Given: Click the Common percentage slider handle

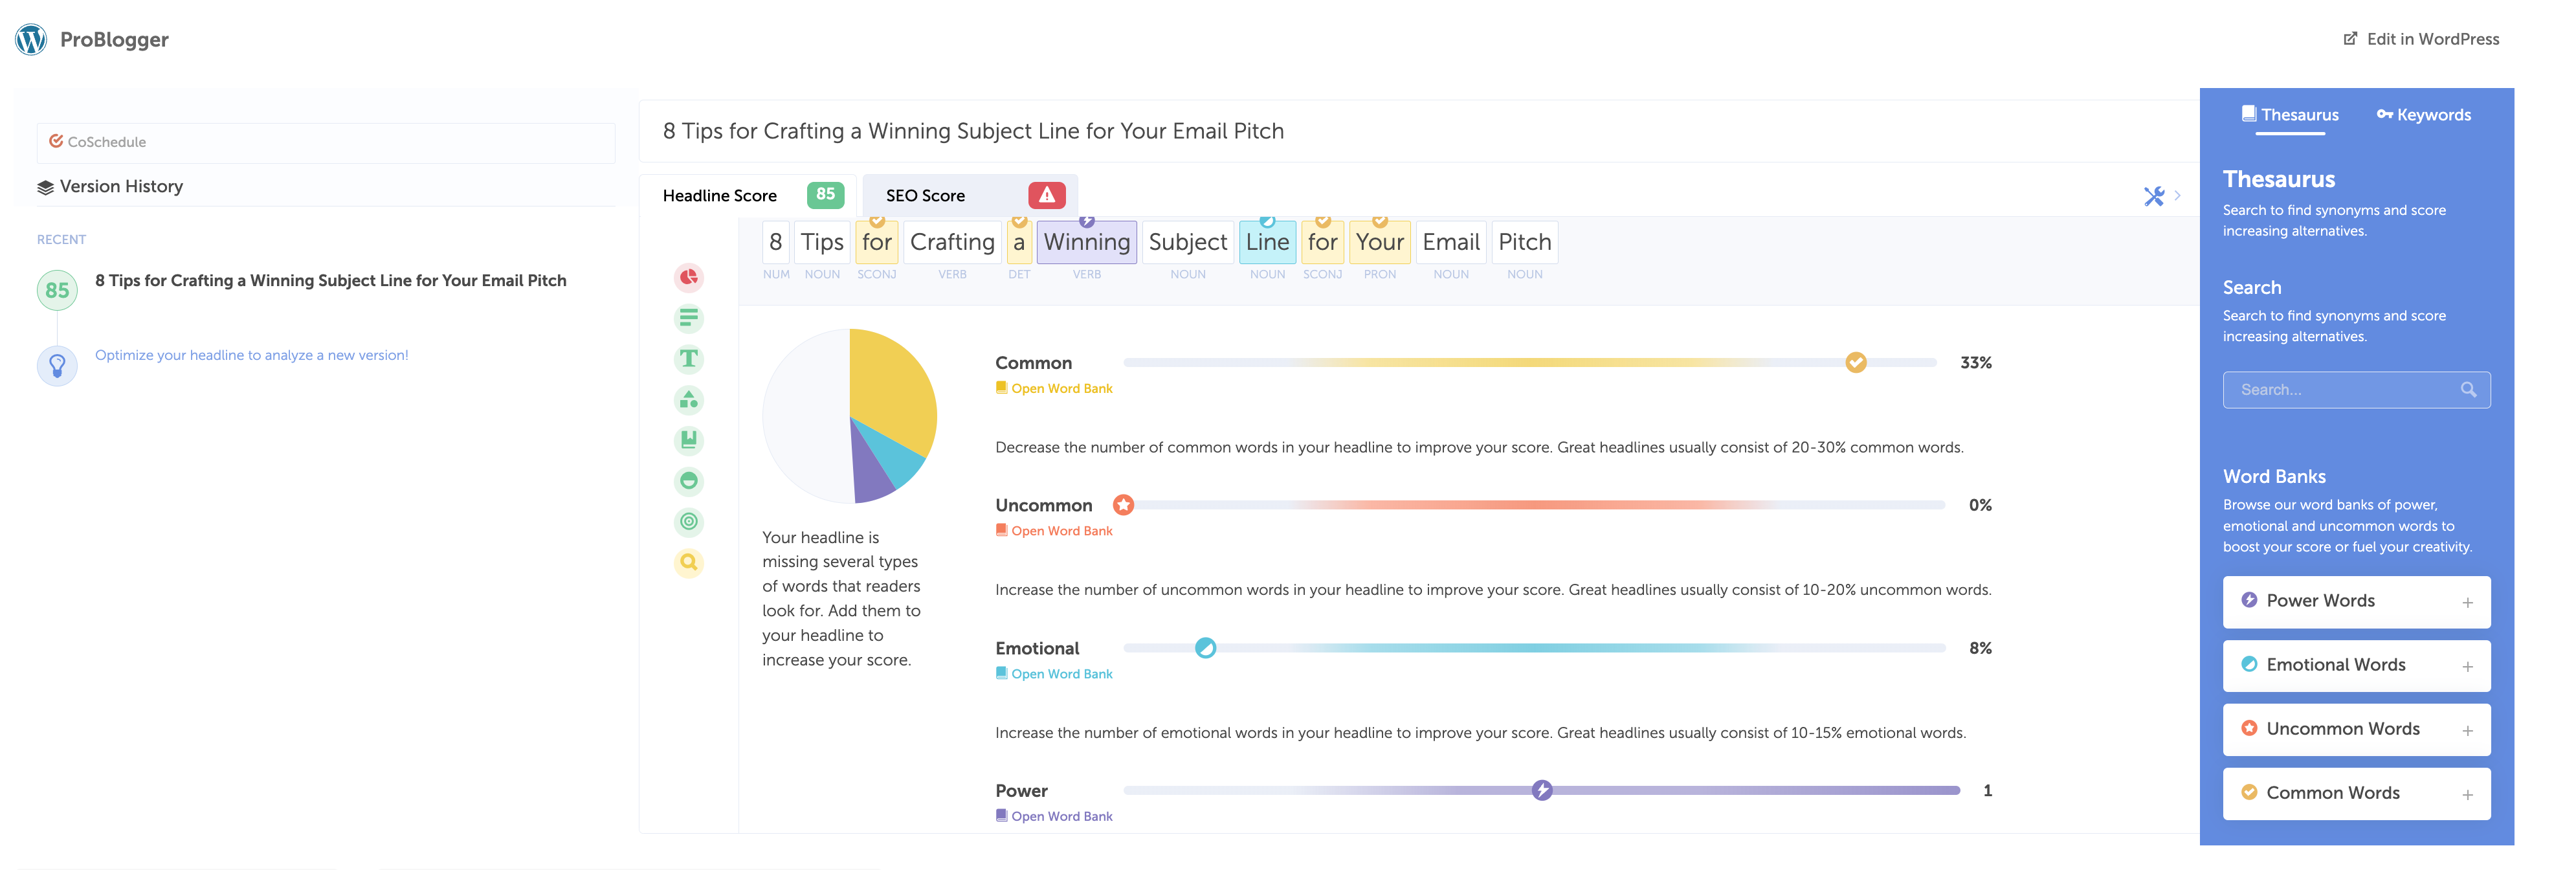Looking at the screenshot, I should pos(1855,362).
